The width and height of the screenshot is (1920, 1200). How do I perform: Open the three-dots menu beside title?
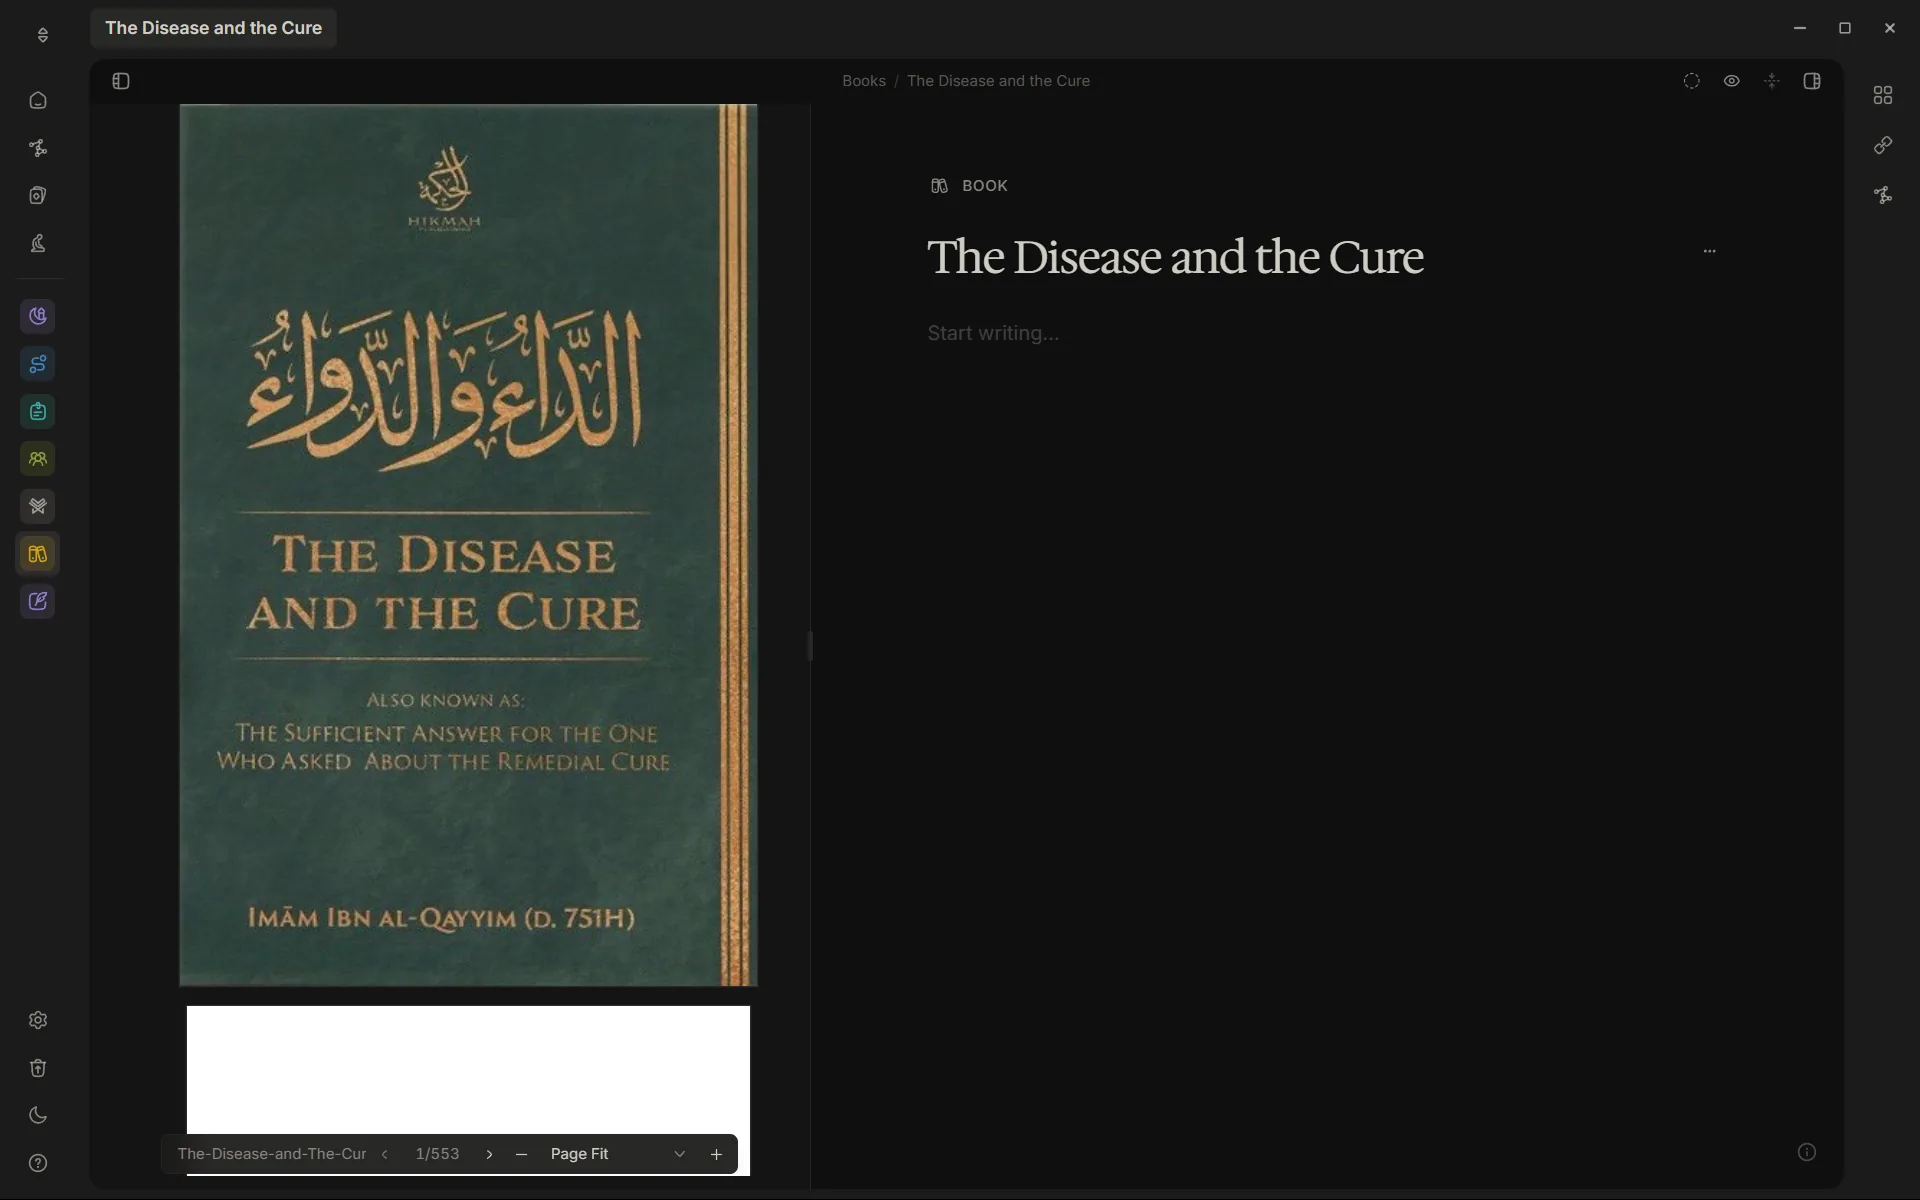1709,251
